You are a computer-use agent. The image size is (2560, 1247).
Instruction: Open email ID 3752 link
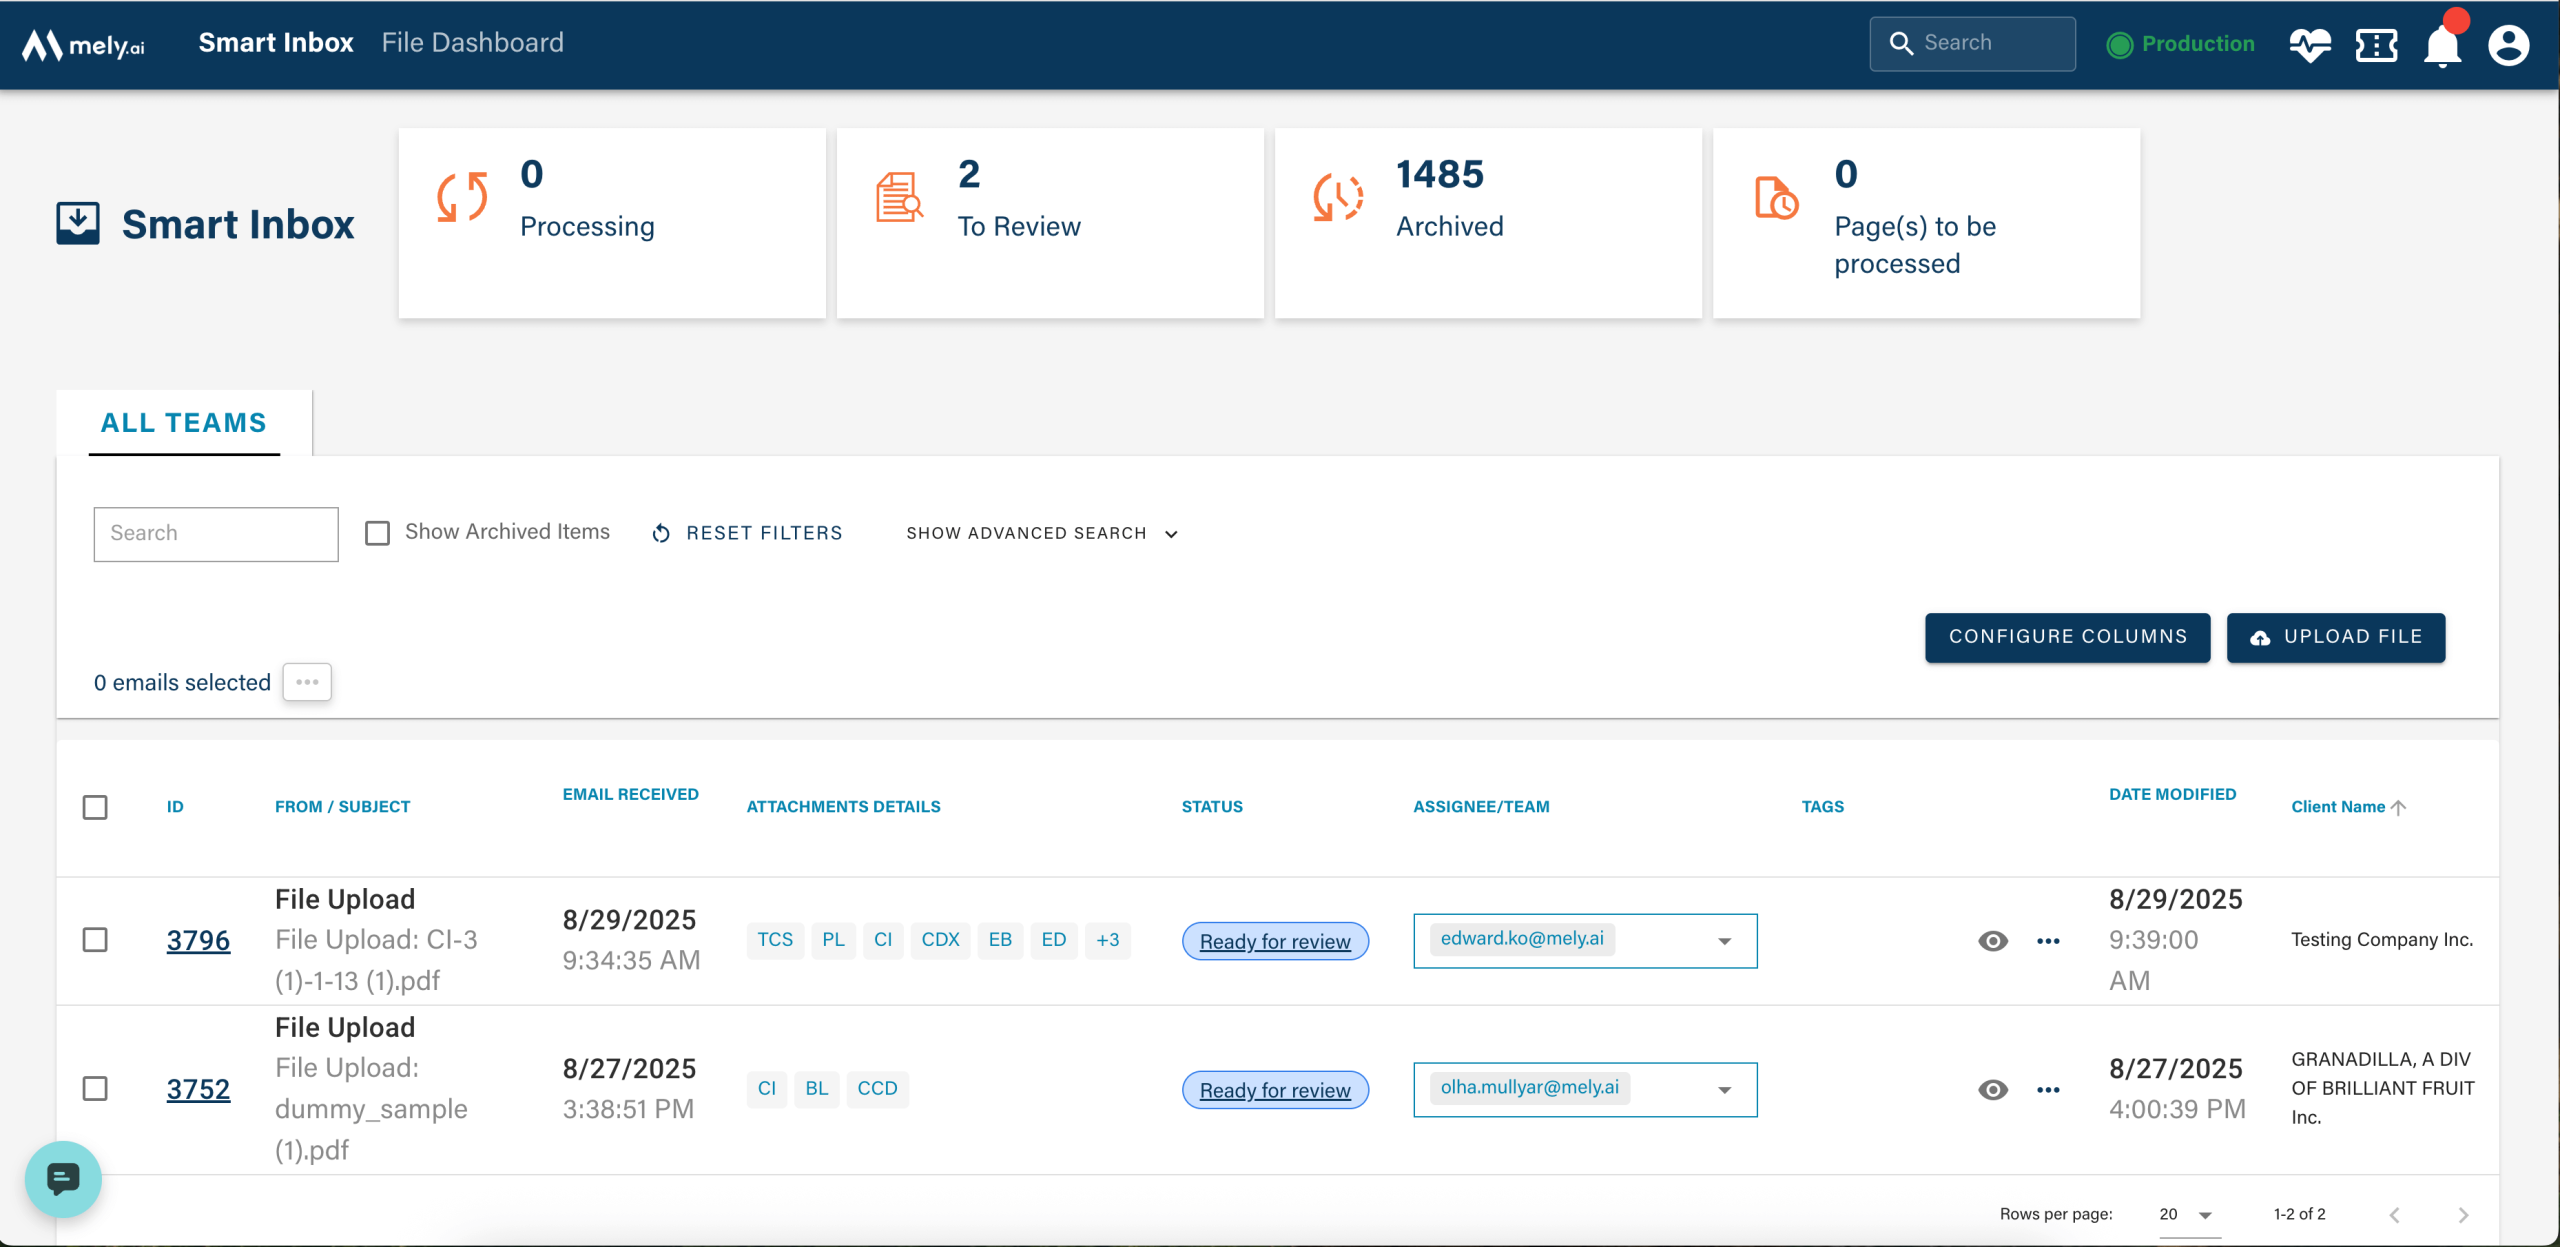[x=198, y=1089]
